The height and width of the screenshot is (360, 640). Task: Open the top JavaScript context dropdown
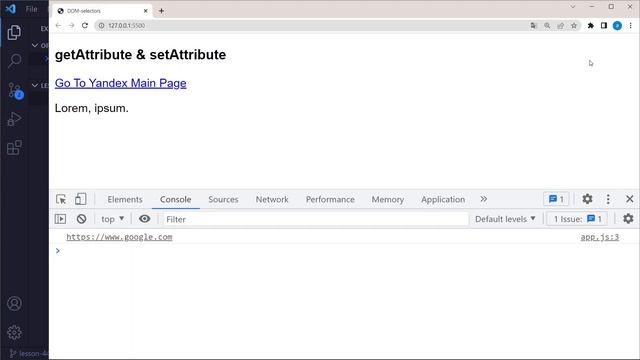click(x=113, y=219)
